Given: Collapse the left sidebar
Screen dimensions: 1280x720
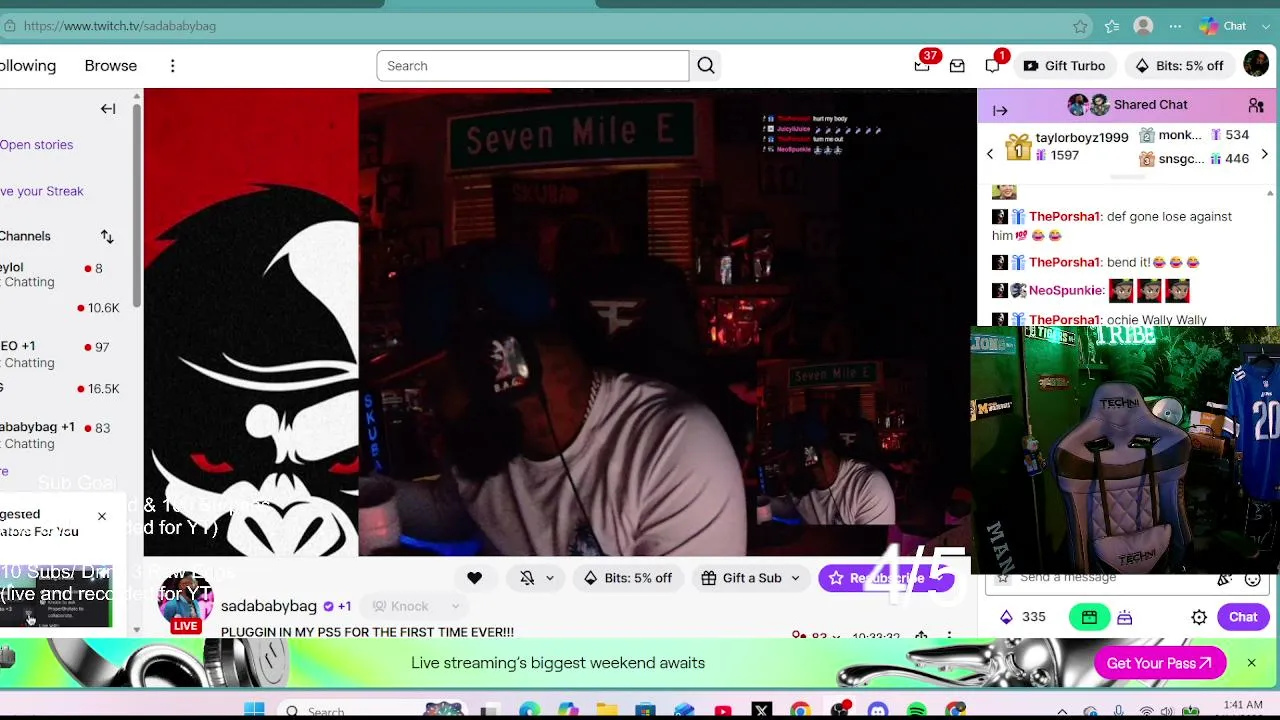Looking at the screenshot, I should tap(108, 109).
